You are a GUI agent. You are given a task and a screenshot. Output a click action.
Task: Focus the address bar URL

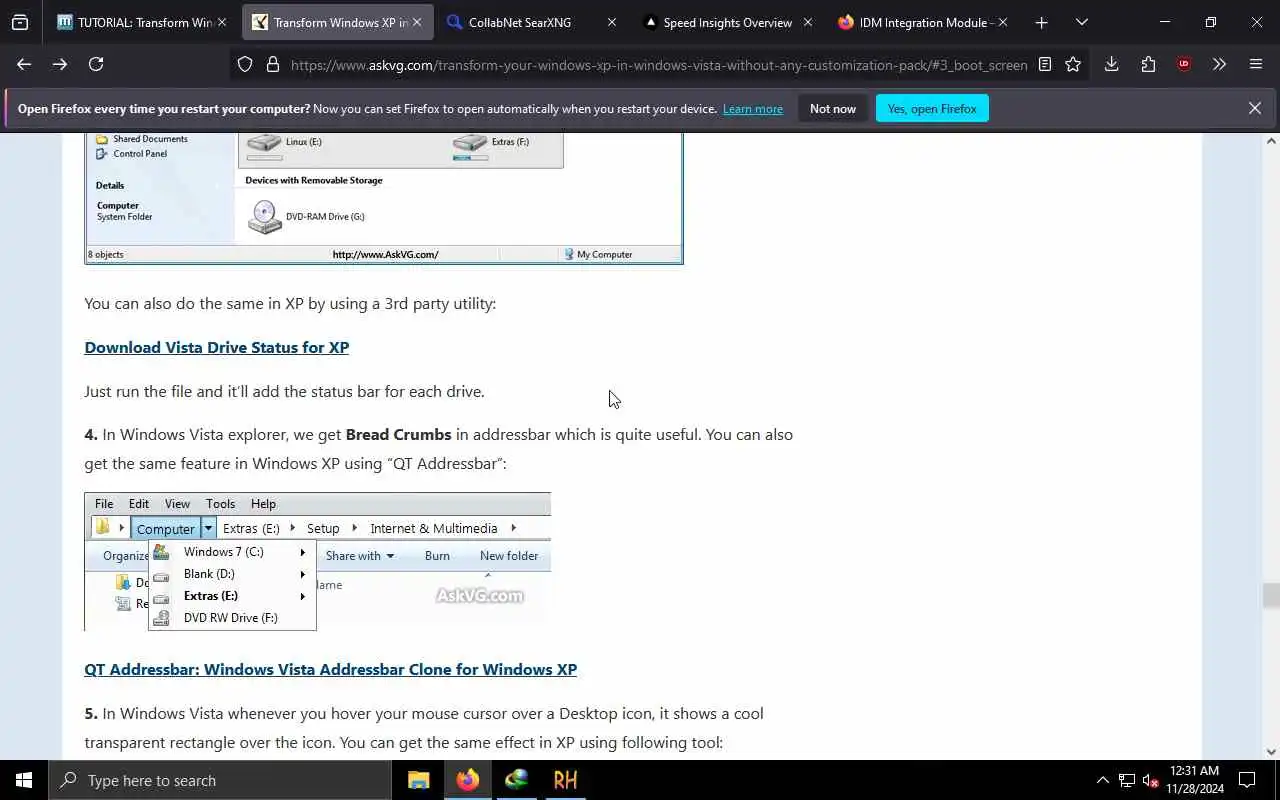pos(658,64)
